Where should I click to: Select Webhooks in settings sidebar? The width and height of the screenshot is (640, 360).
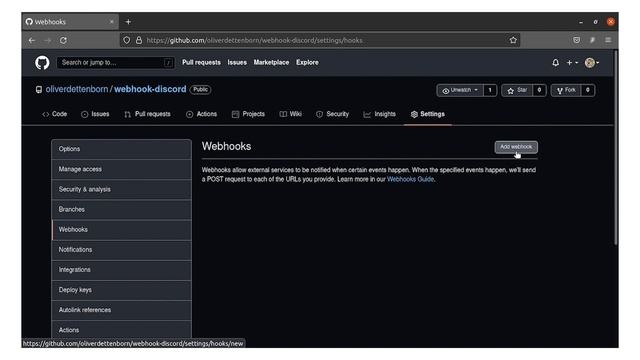click(122, 230)
